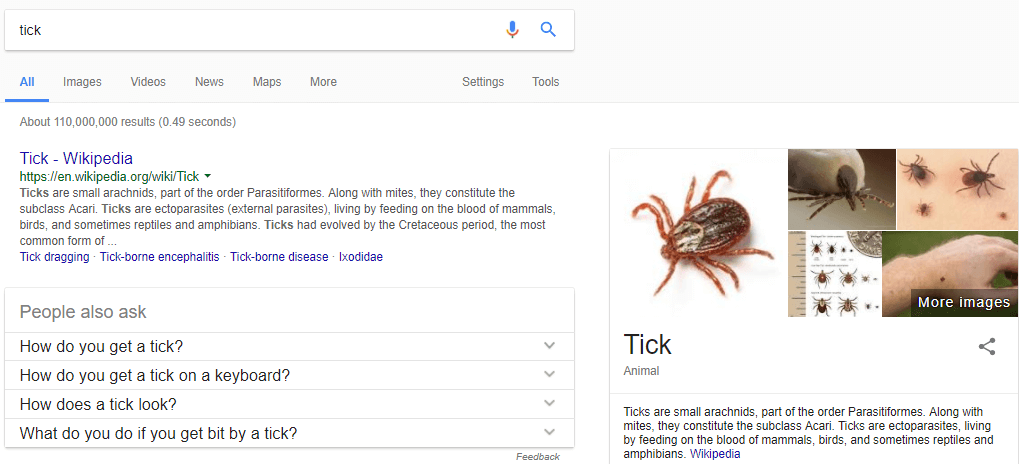
Task: Open the "Tick - Wikipedia" result title
Action: (77, 158)
